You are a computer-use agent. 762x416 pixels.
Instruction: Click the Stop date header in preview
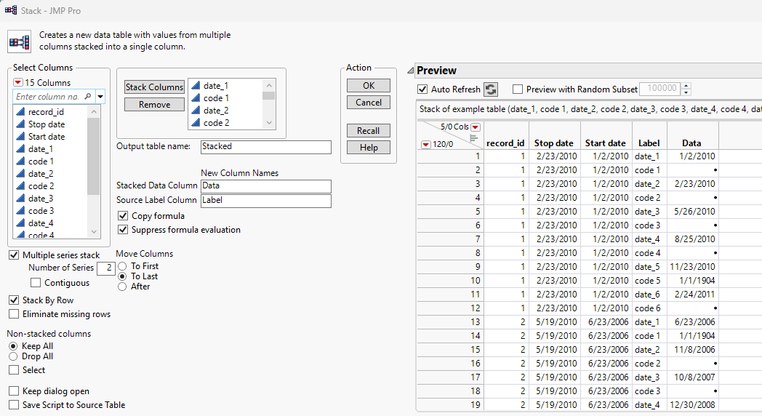pyautogui.click(x=554, y=143)
